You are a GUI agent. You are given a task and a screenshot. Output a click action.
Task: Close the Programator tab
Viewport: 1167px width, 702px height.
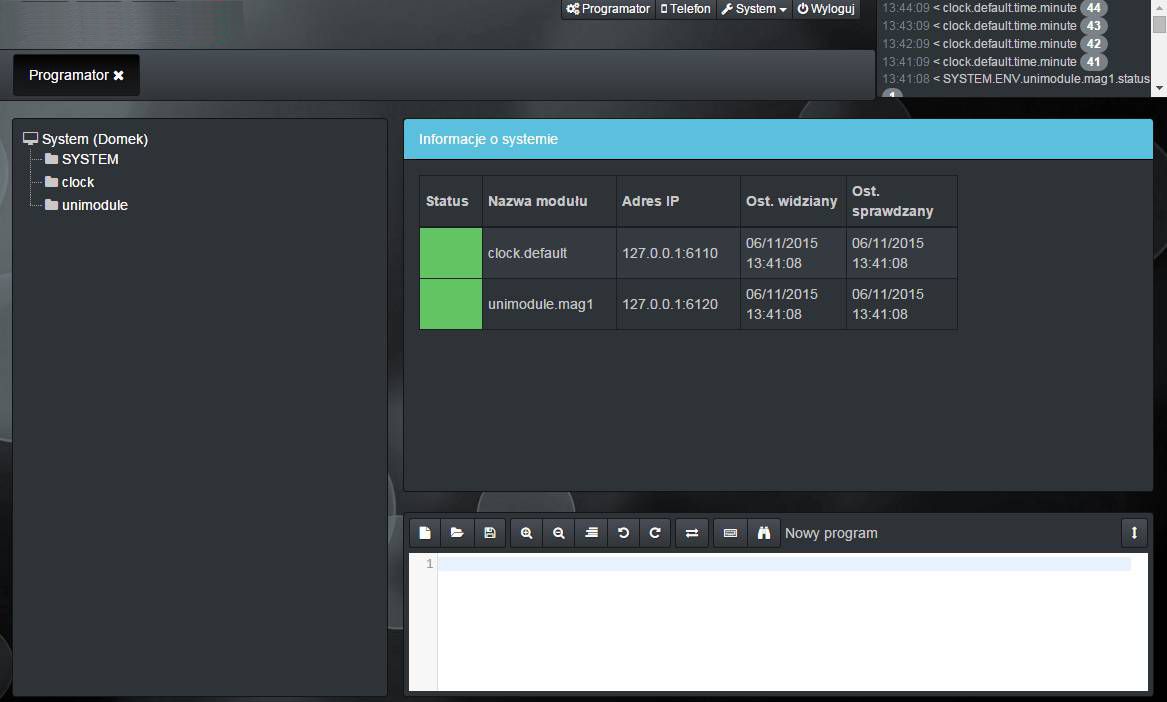coord(119,75)
